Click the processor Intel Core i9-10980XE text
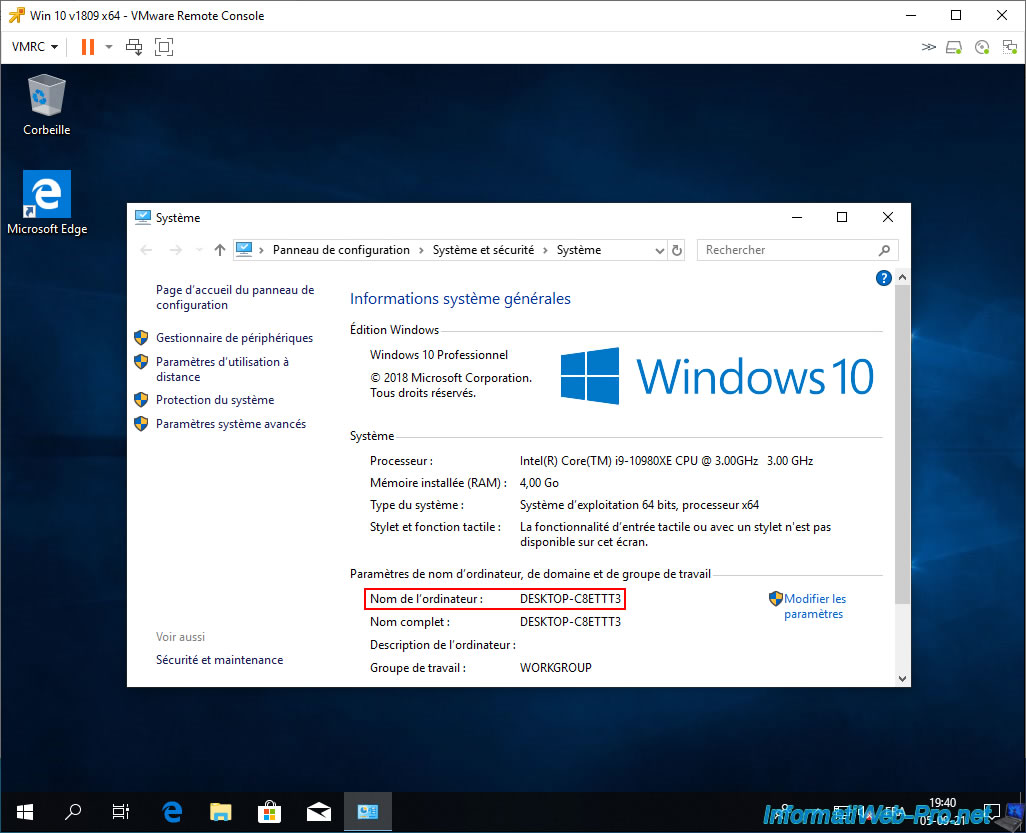Screen dimensions: 1026x833 [666, 461]
